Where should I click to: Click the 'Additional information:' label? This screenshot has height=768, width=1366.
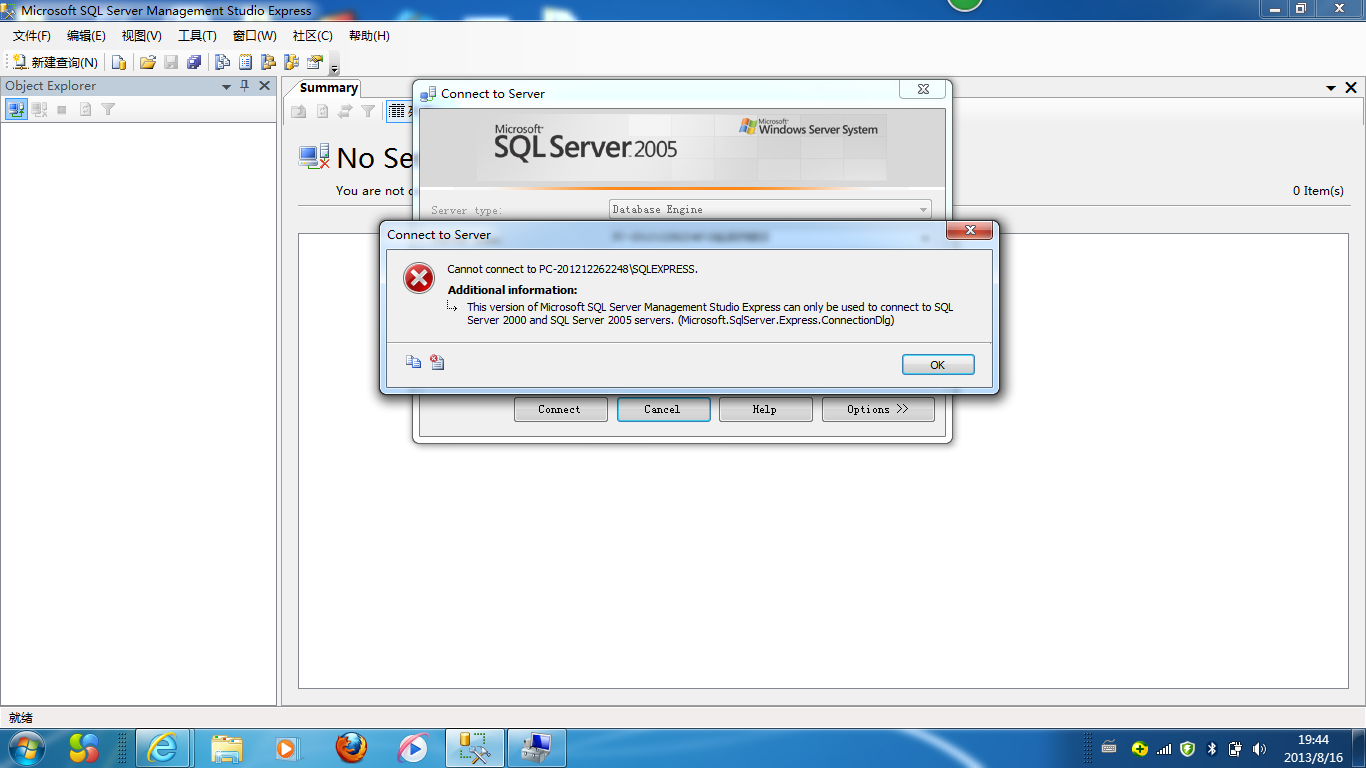512,290
